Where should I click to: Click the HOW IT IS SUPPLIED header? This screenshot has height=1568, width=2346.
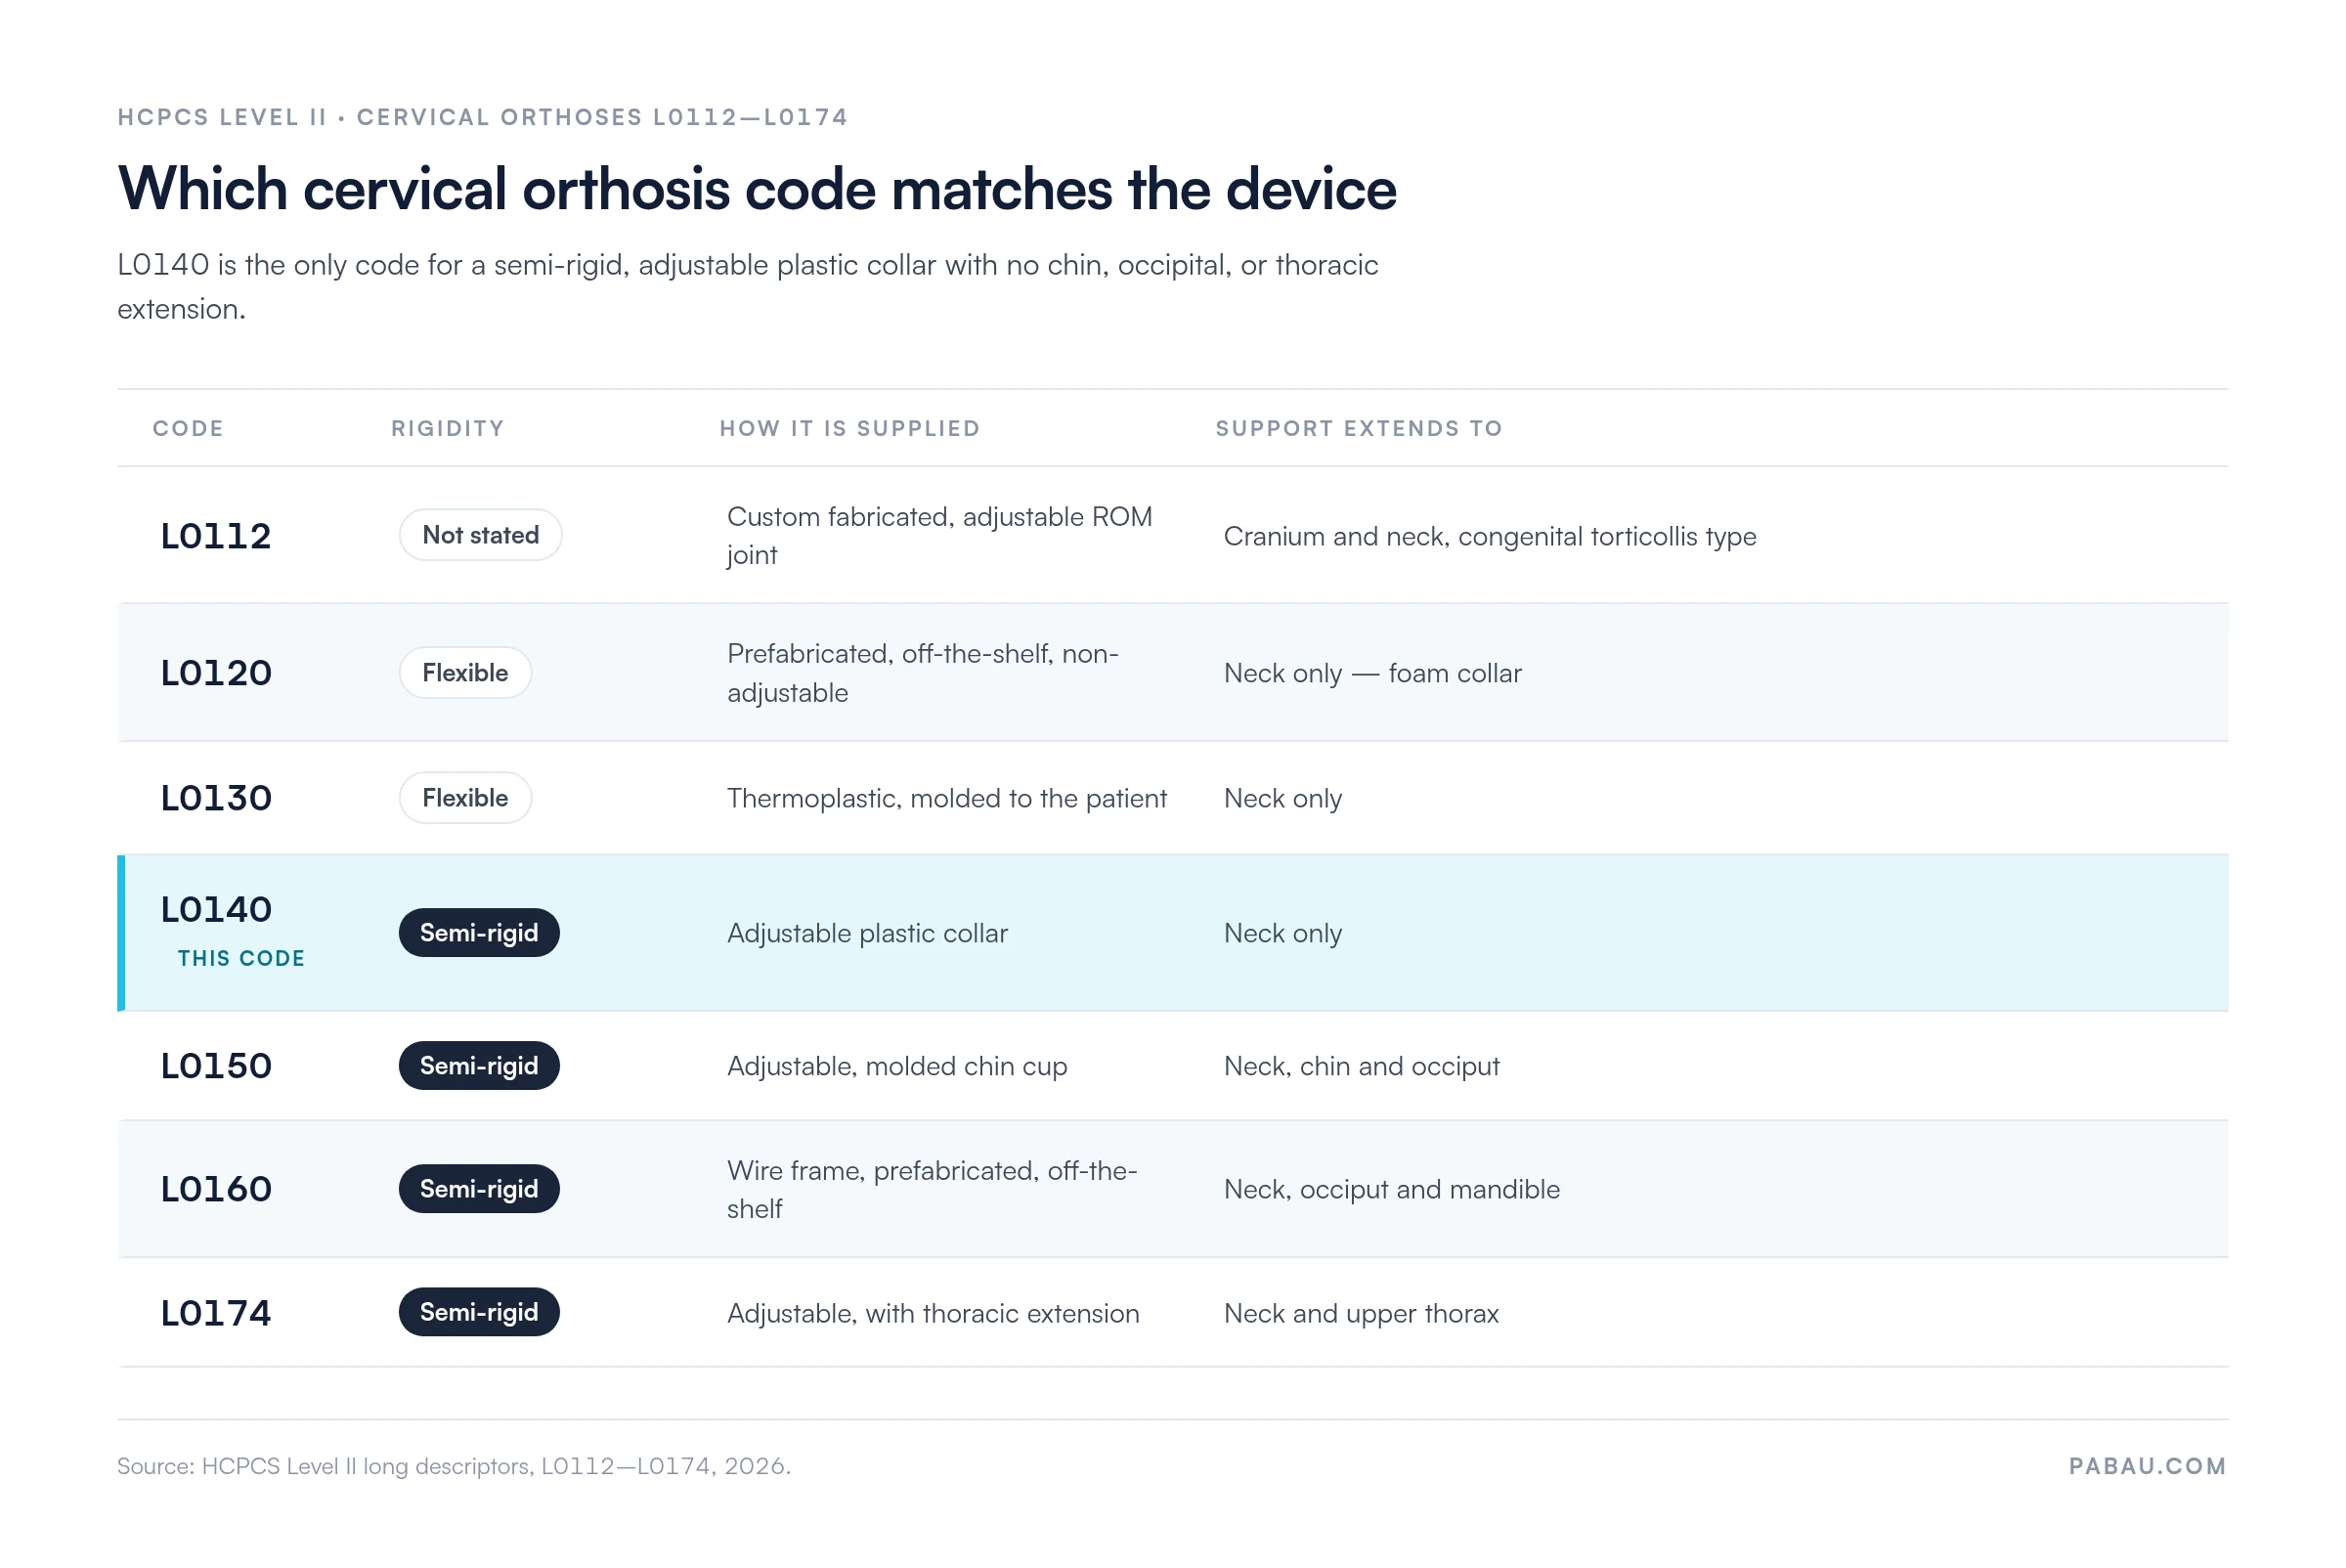(850, 428)
